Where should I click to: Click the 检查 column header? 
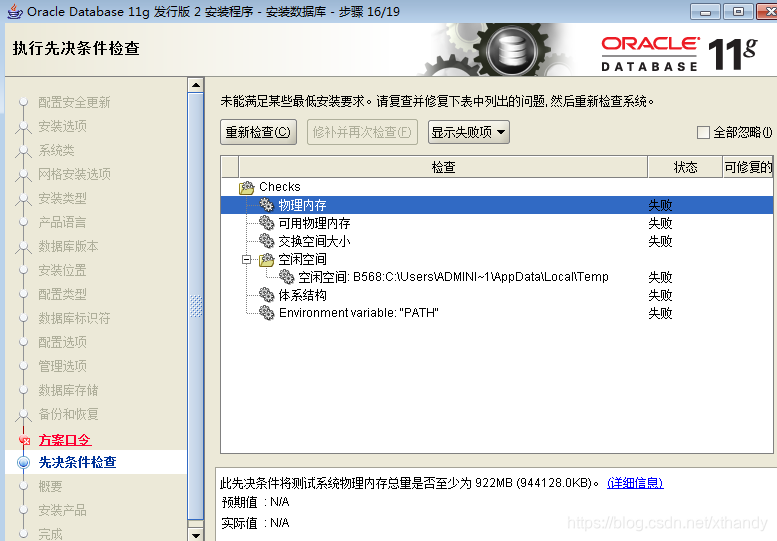[x=443, y=167]
